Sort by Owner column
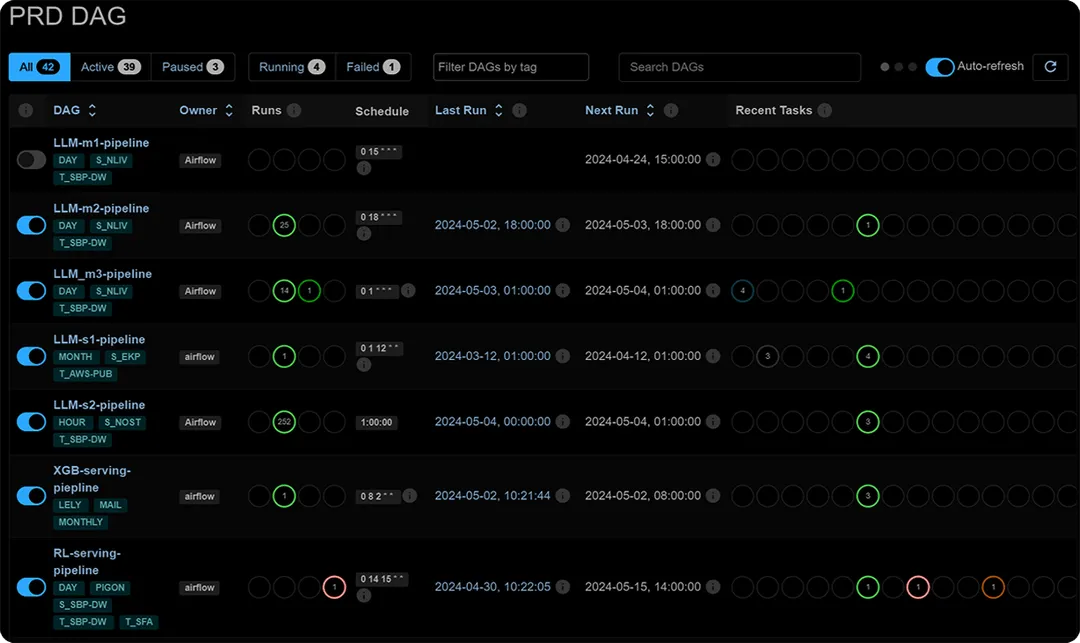Viewport: 1080px width, 643px height. click(x=227, y=110)
